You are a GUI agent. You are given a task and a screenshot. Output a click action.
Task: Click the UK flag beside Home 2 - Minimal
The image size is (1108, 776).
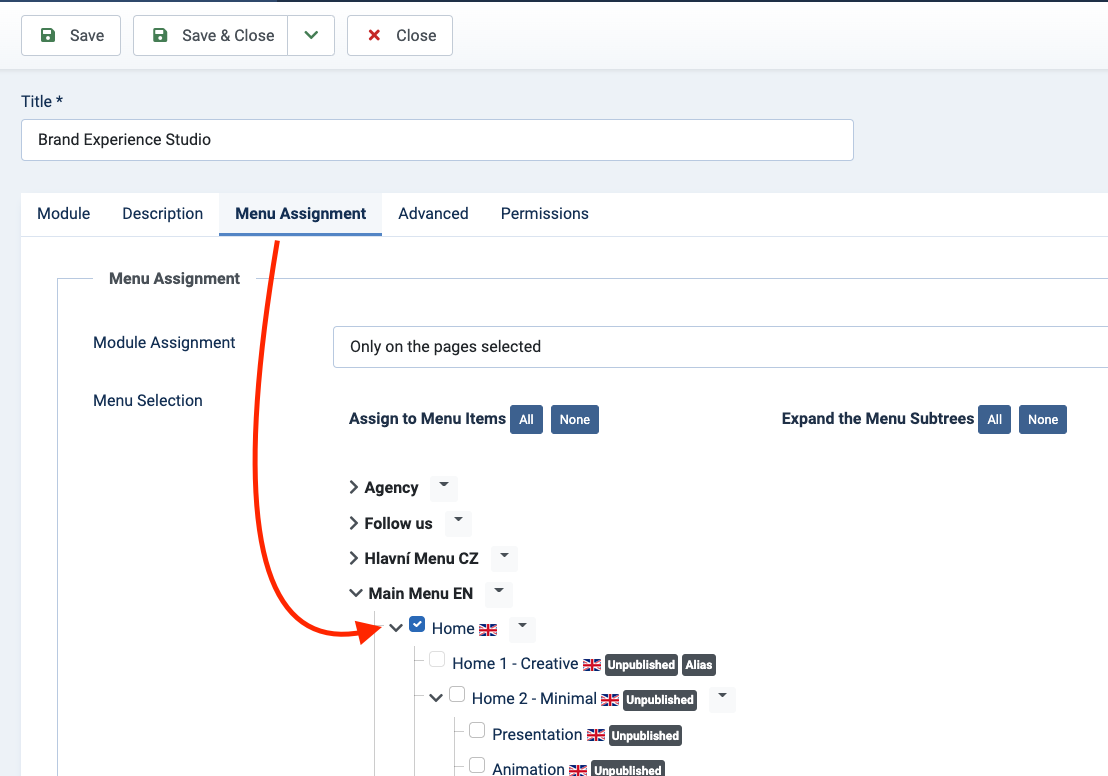(x=610, y=700)
